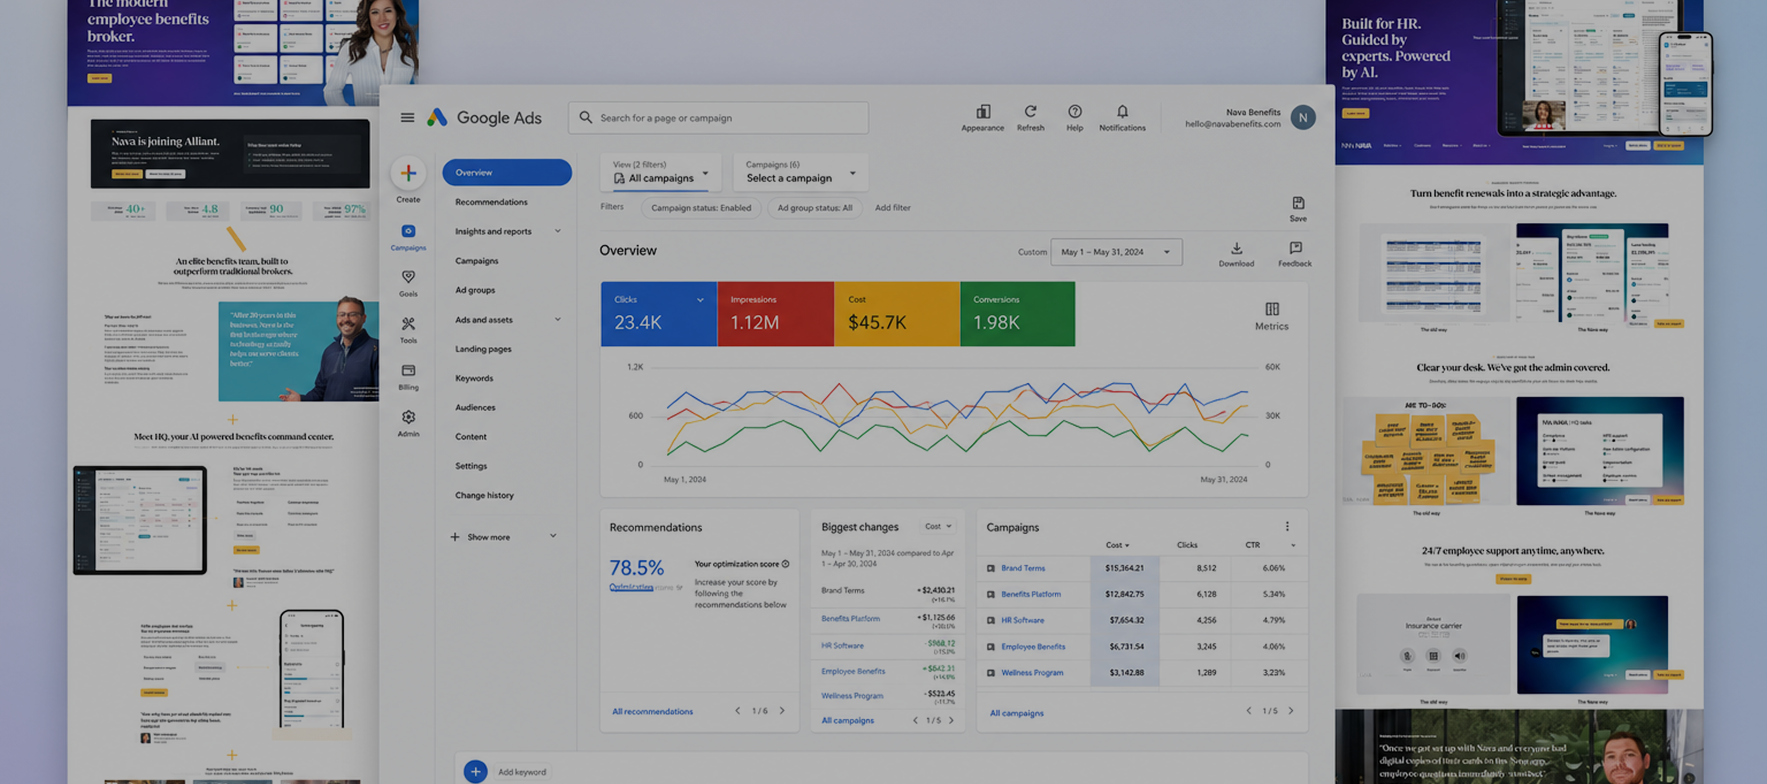Click the $15,364.21 cost cell
Image resolution: width=1767 pixels, height=784 pixels.
point(1124,568)
